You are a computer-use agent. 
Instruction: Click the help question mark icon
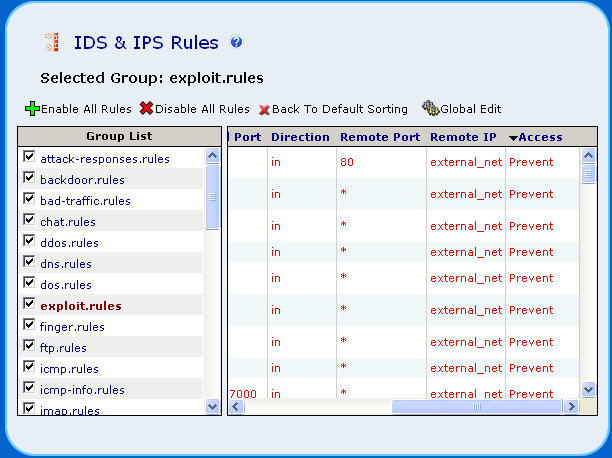236,42
